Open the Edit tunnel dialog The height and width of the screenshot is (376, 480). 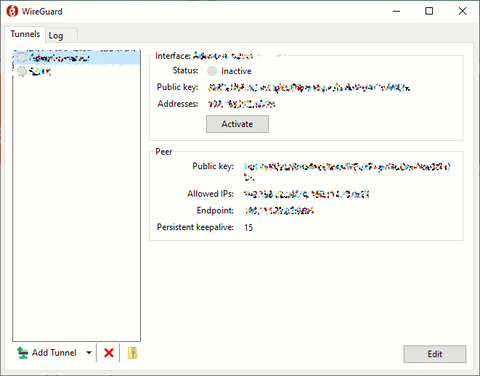(435, 354)
